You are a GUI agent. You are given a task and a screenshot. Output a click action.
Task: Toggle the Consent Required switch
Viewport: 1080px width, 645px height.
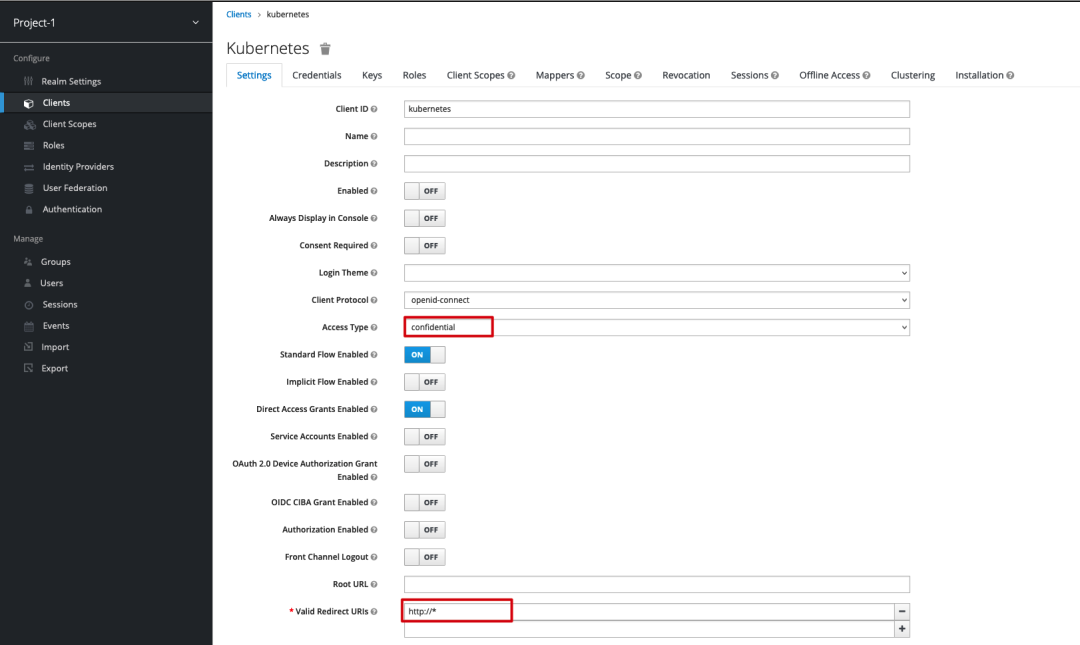point(424,246)
